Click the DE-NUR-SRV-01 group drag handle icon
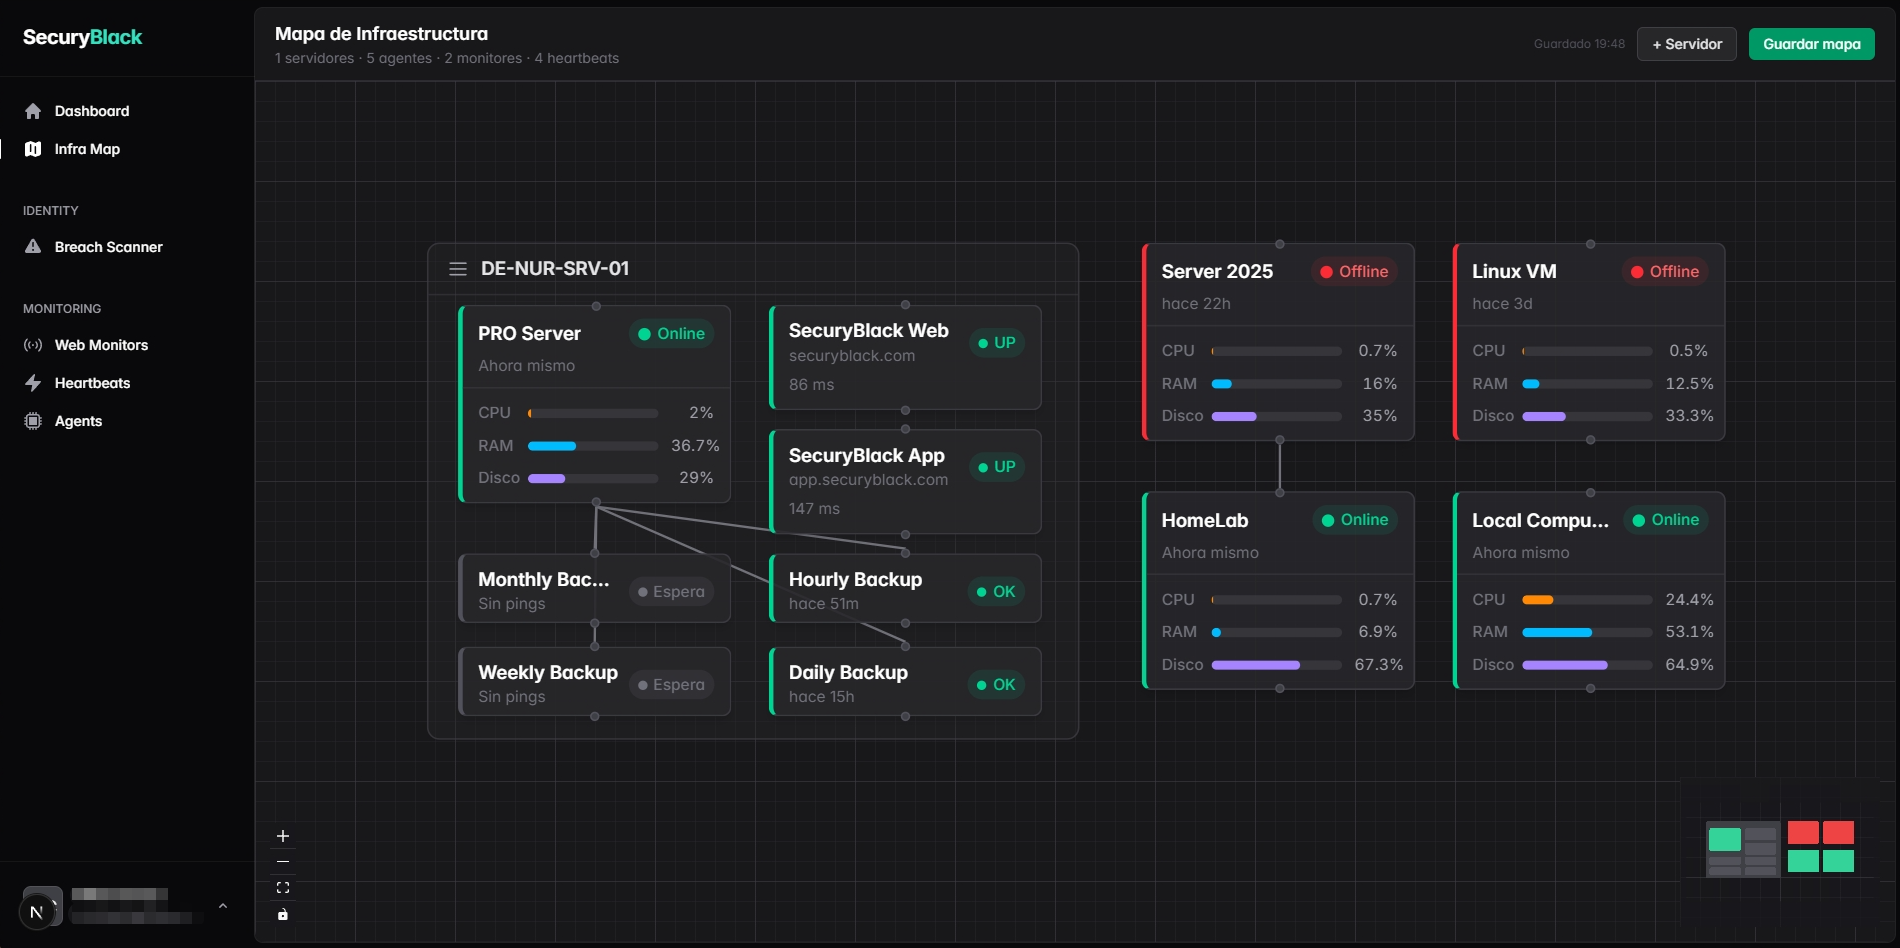This screenshot has height=948, width=1900. 458,269
